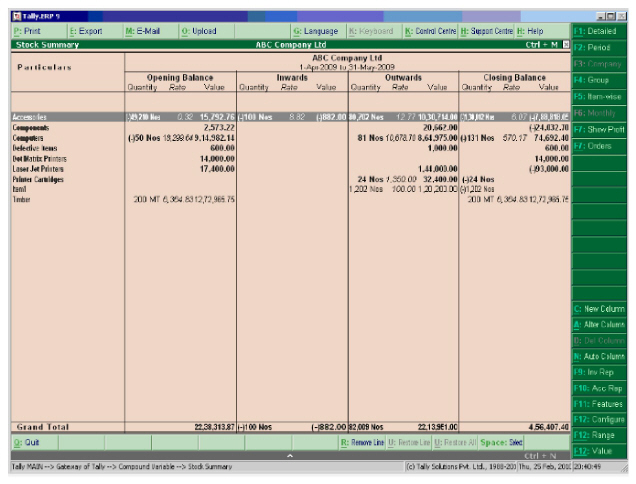Image resolution: width=636 pixels, height=484 pixels.
Task: Select the Defective Items row
Action: click(x=290, y=148)
